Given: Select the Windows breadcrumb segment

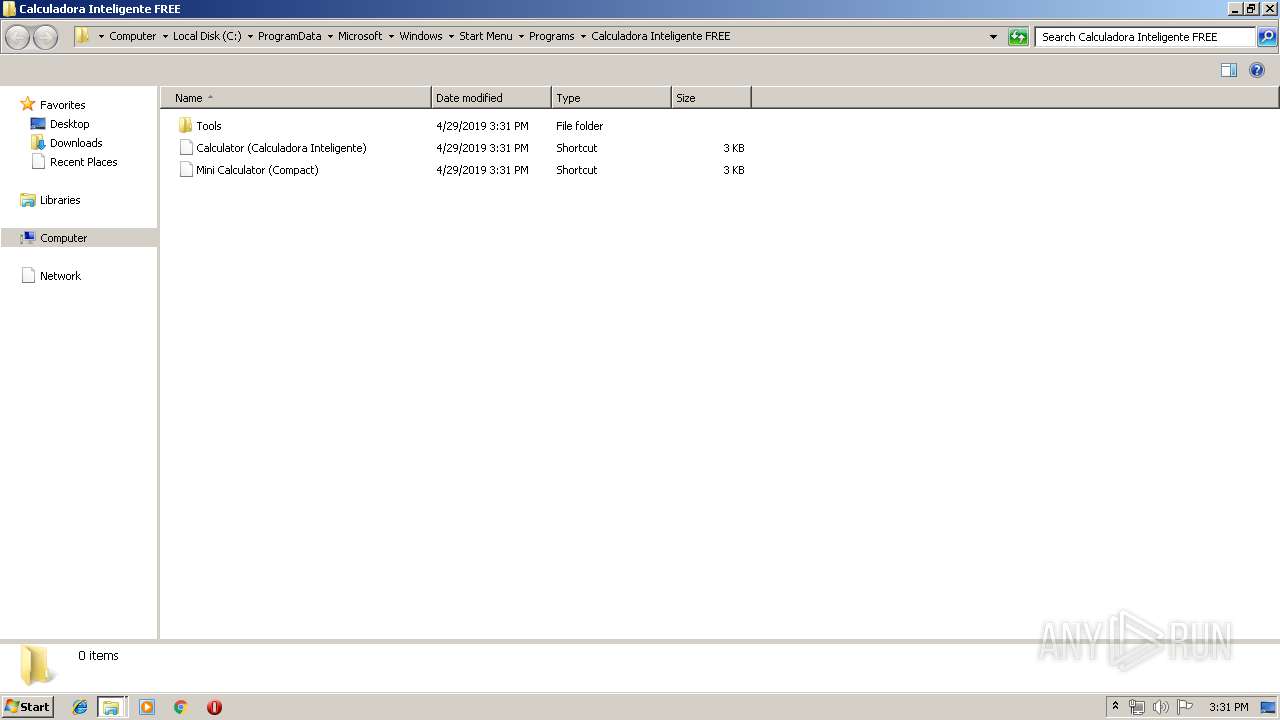Looking at the screenshot, I should coord(421,36).
